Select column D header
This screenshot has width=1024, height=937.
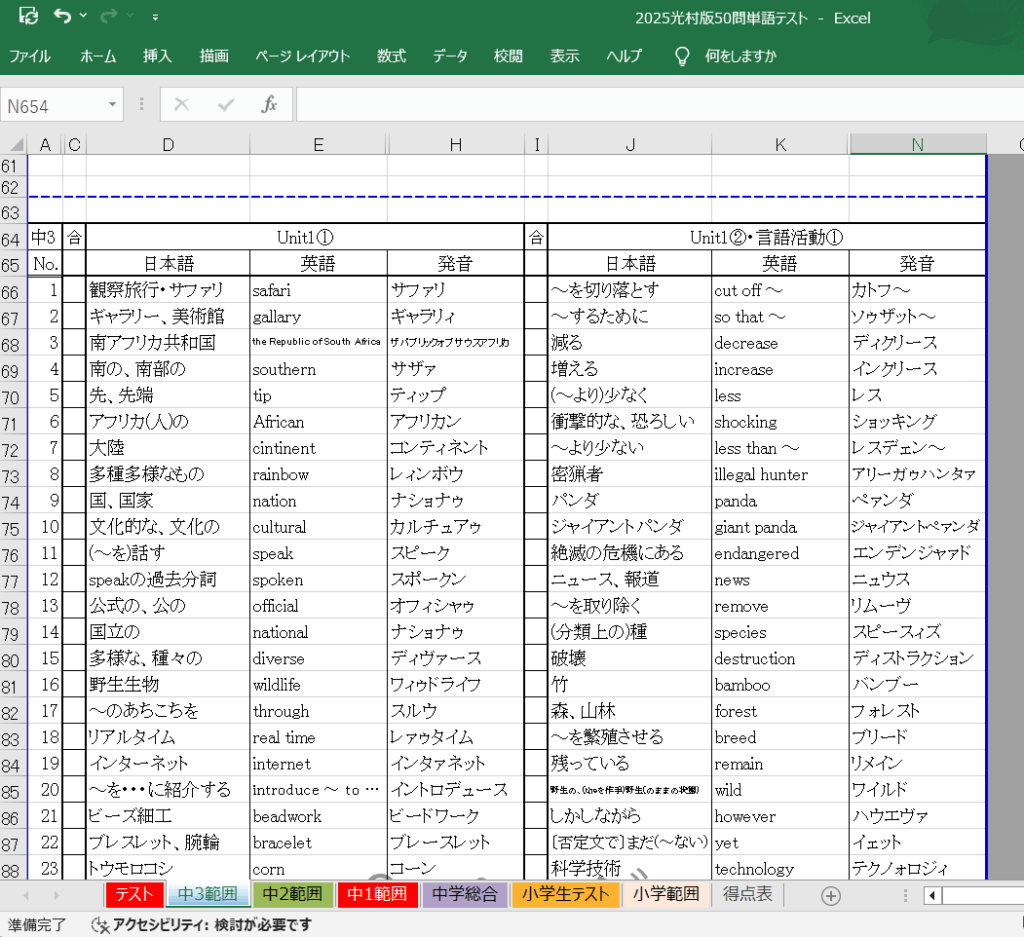pos(168,145)
